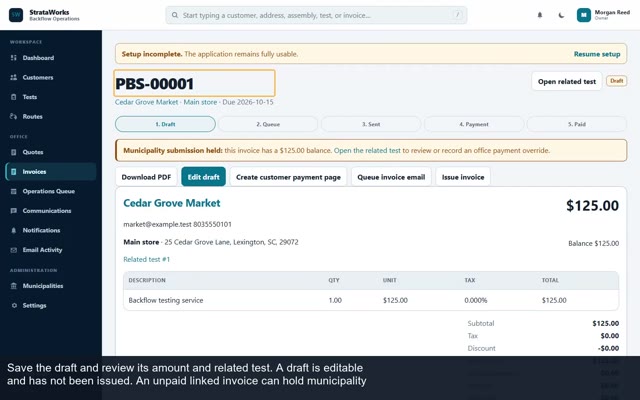Click the 0.000% tax cell
The width and height of the screenshot is (640, 400).
point(476,300)
